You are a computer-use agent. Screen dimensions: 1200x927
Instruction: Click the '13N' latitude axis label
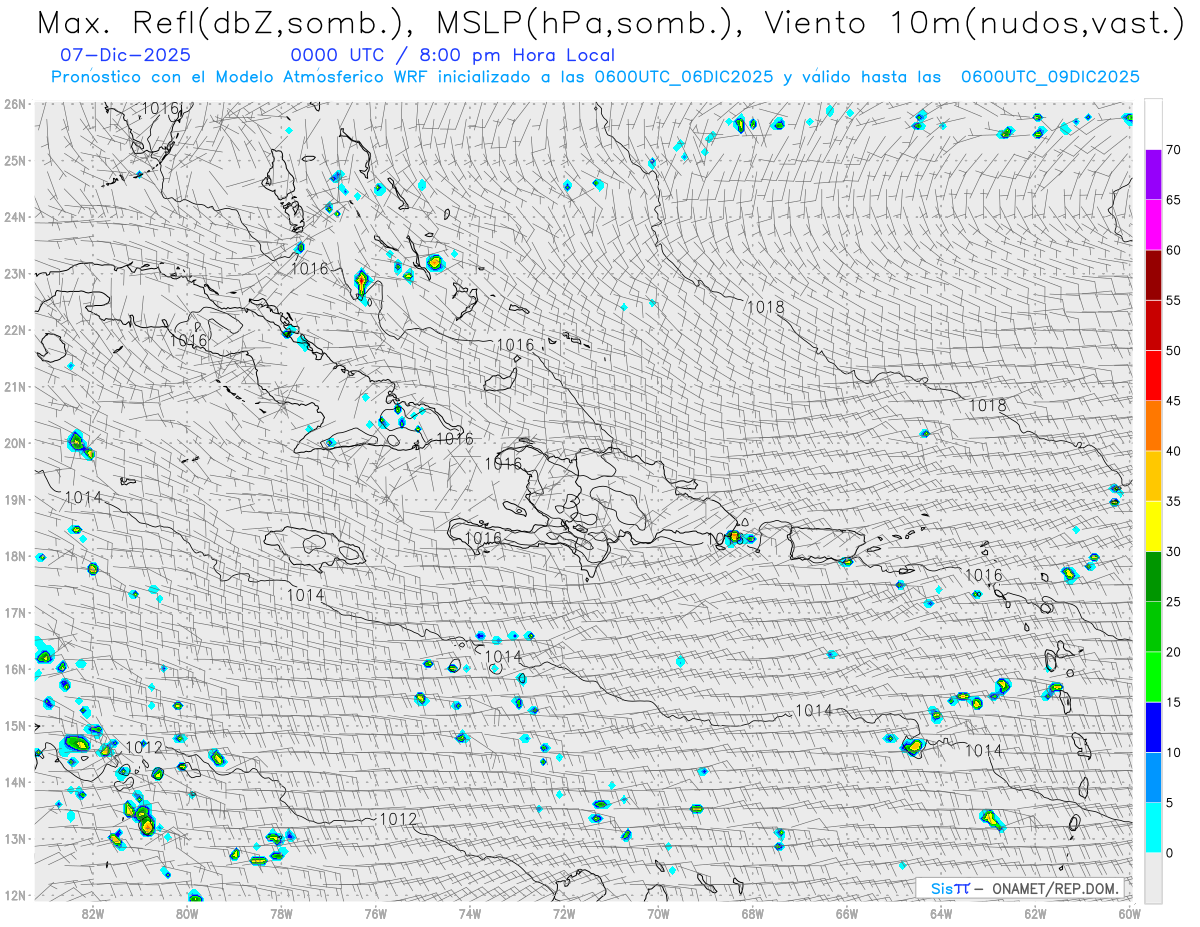tap(16, 839)
